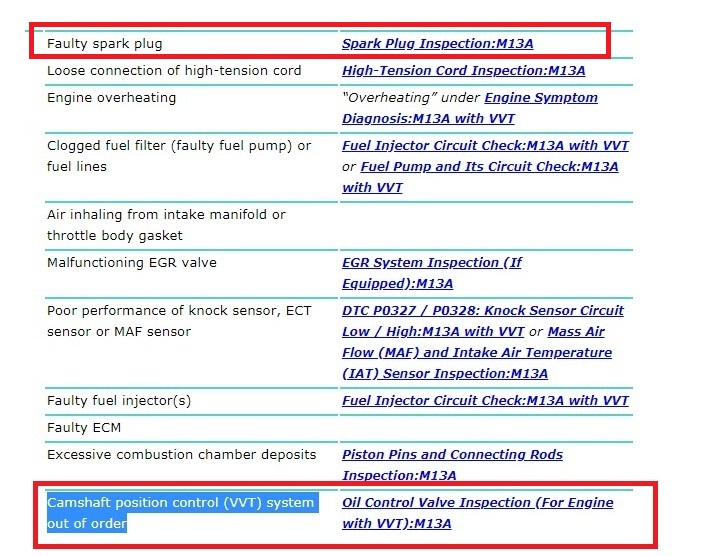The height and width of the screenshot is (556, 727).
Task: Open the High-Tension Cord Inspection link
Action: pyautogui.click(x=463, y=71)
